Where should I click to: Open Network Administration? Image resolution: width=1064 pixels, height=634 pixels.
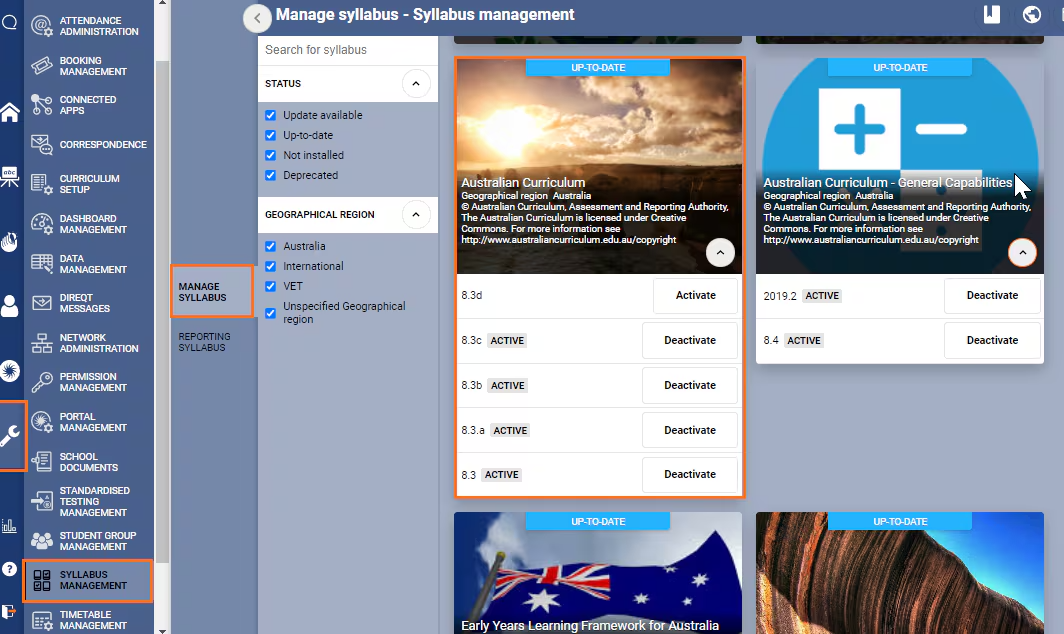89,343
